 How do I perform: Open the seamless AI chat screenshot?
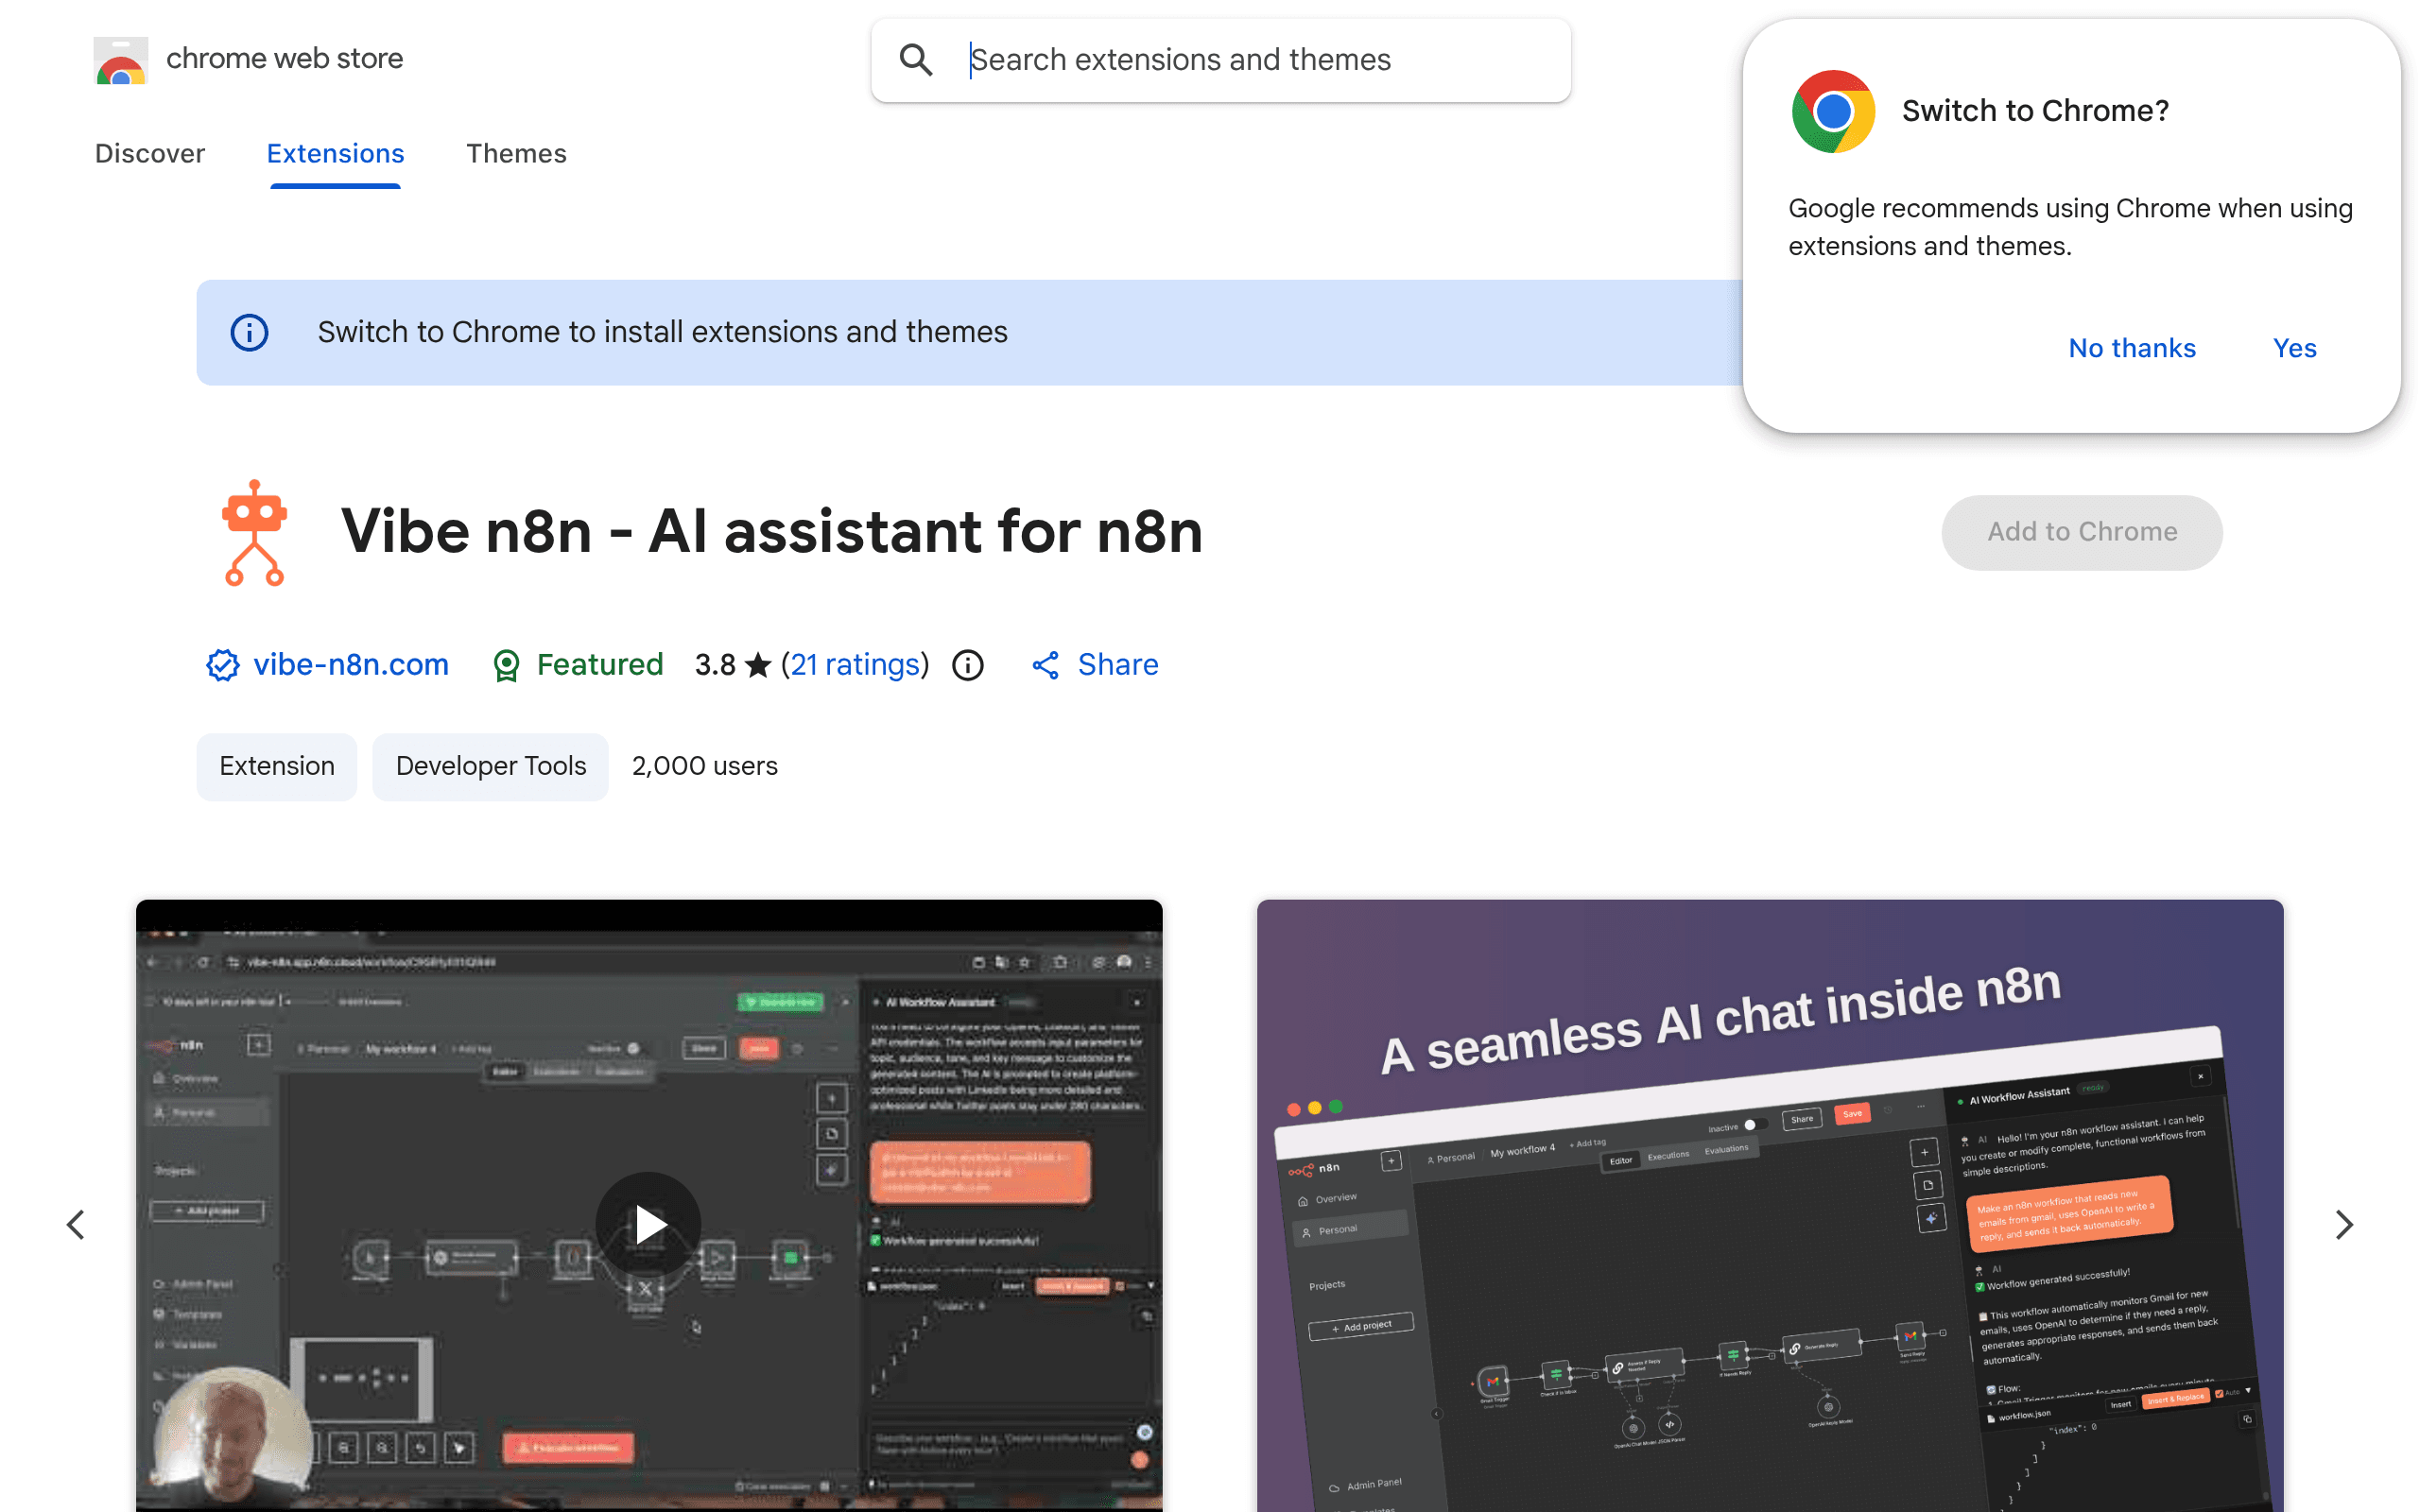(x=1770, y=1205)
